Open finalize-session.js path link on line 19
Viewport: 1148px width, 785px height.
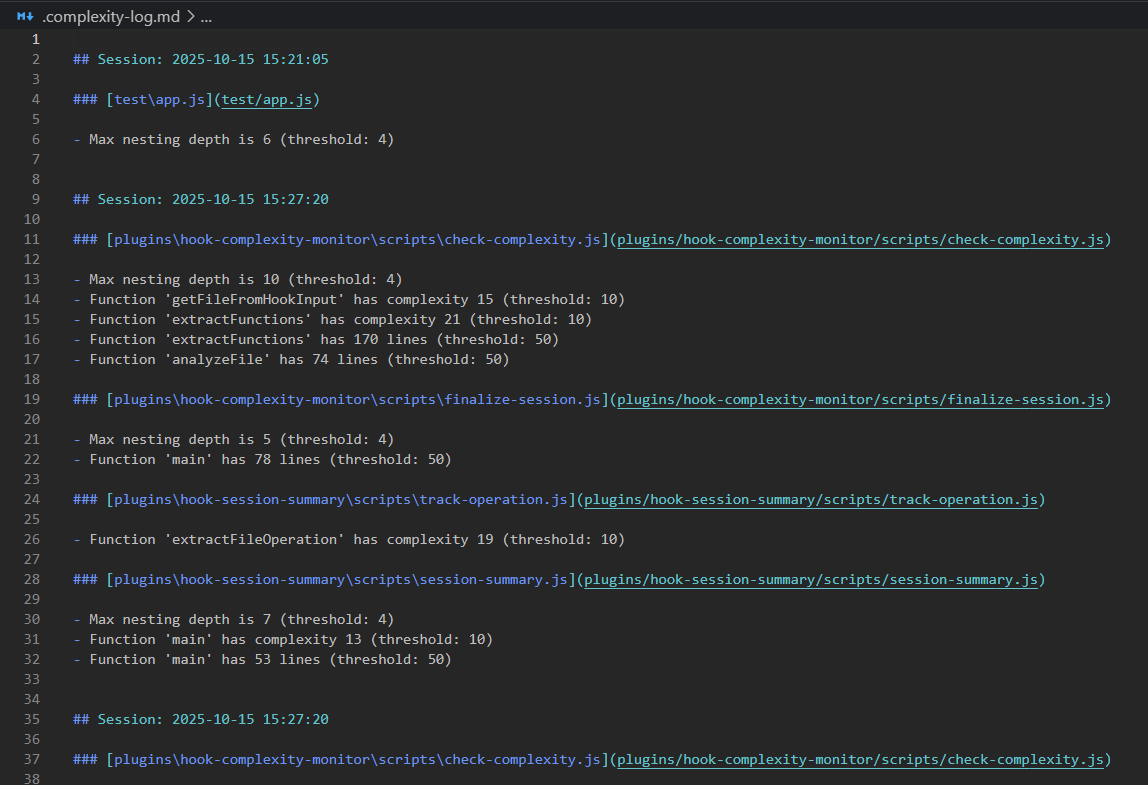click(x=860, y=400)
